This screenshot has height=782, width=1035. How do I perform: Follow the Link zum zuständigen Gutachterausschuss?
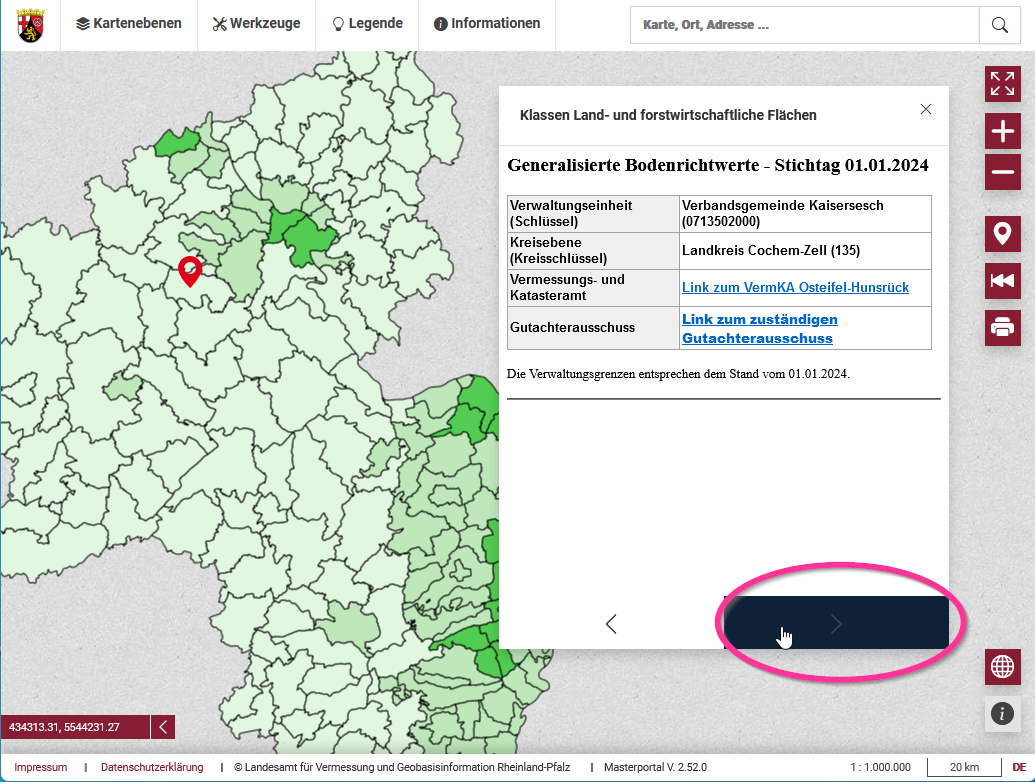pos(759,328)
